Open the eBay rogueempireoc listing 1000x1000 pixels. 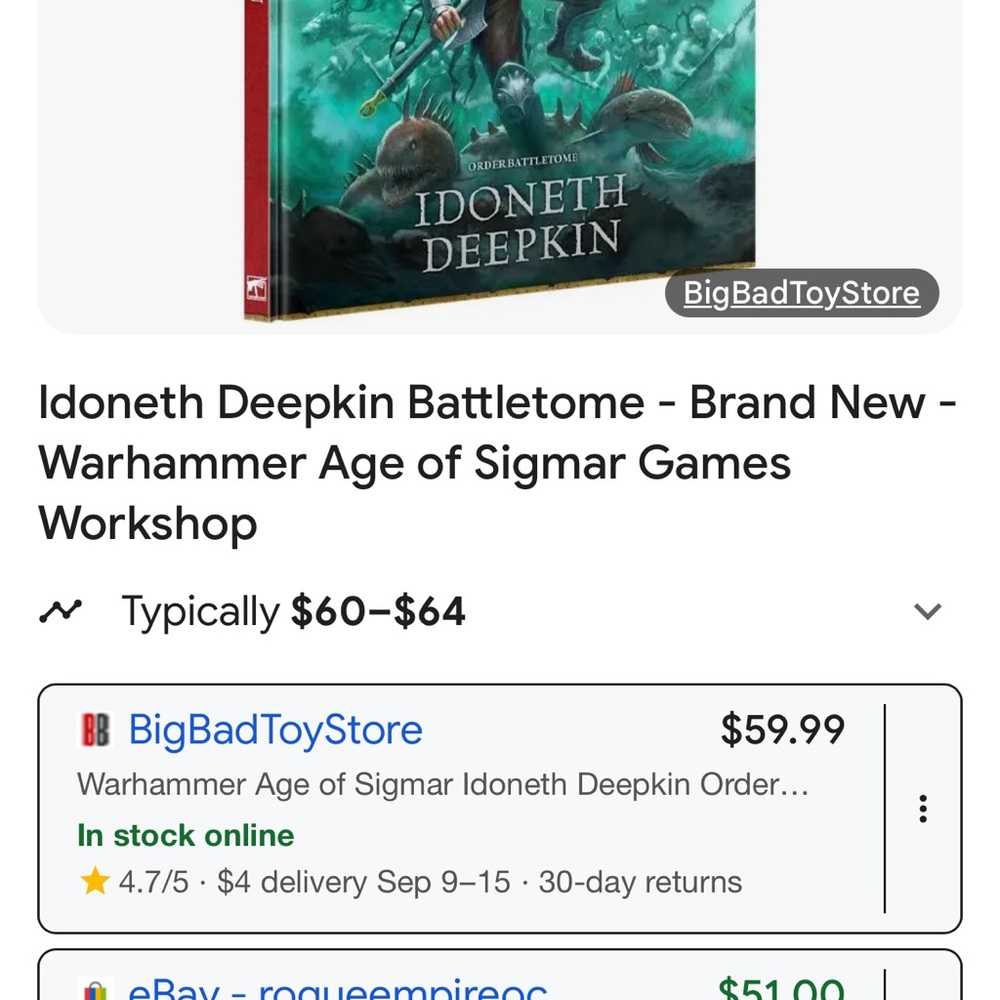tap(330, 988)
